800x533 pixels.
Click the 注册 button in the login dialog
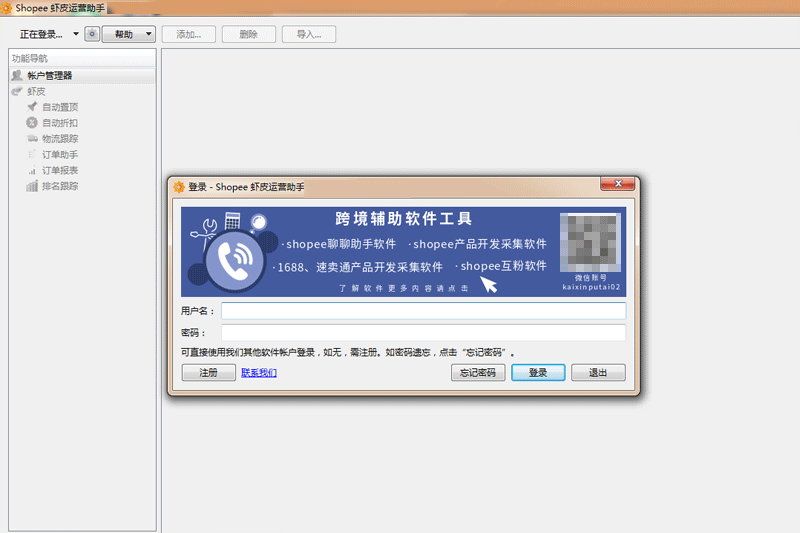click(208, 372)
